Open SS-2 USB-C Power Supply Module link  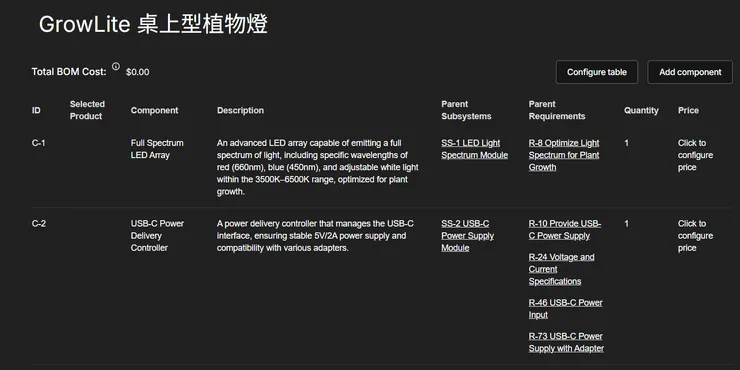[467, 235]
